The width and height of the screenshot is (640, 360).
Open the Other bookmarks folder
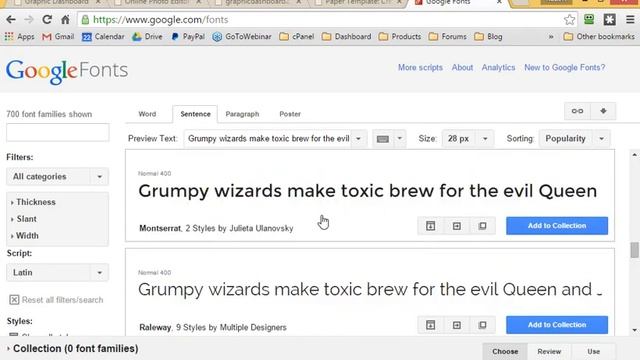pyautogui.click(x=599, y=37)
